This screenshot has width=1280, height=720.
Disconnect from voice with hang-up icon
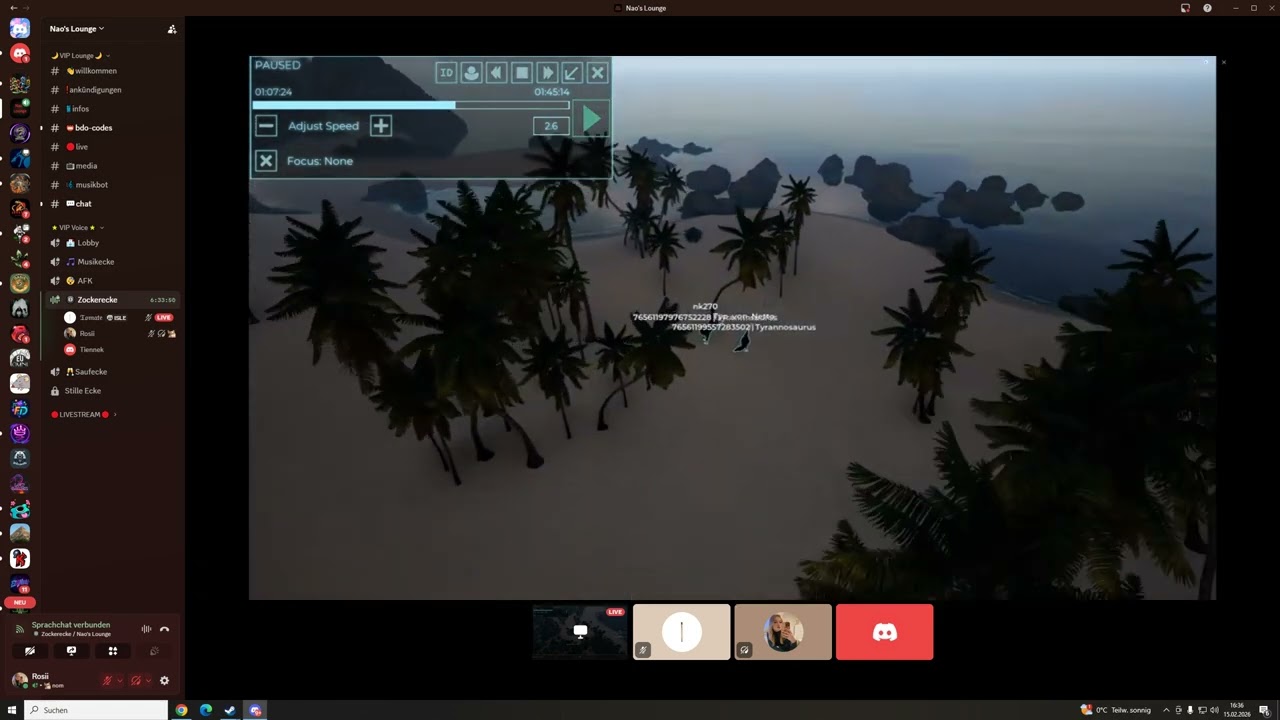pyautogui.click(x=164, y=629)
